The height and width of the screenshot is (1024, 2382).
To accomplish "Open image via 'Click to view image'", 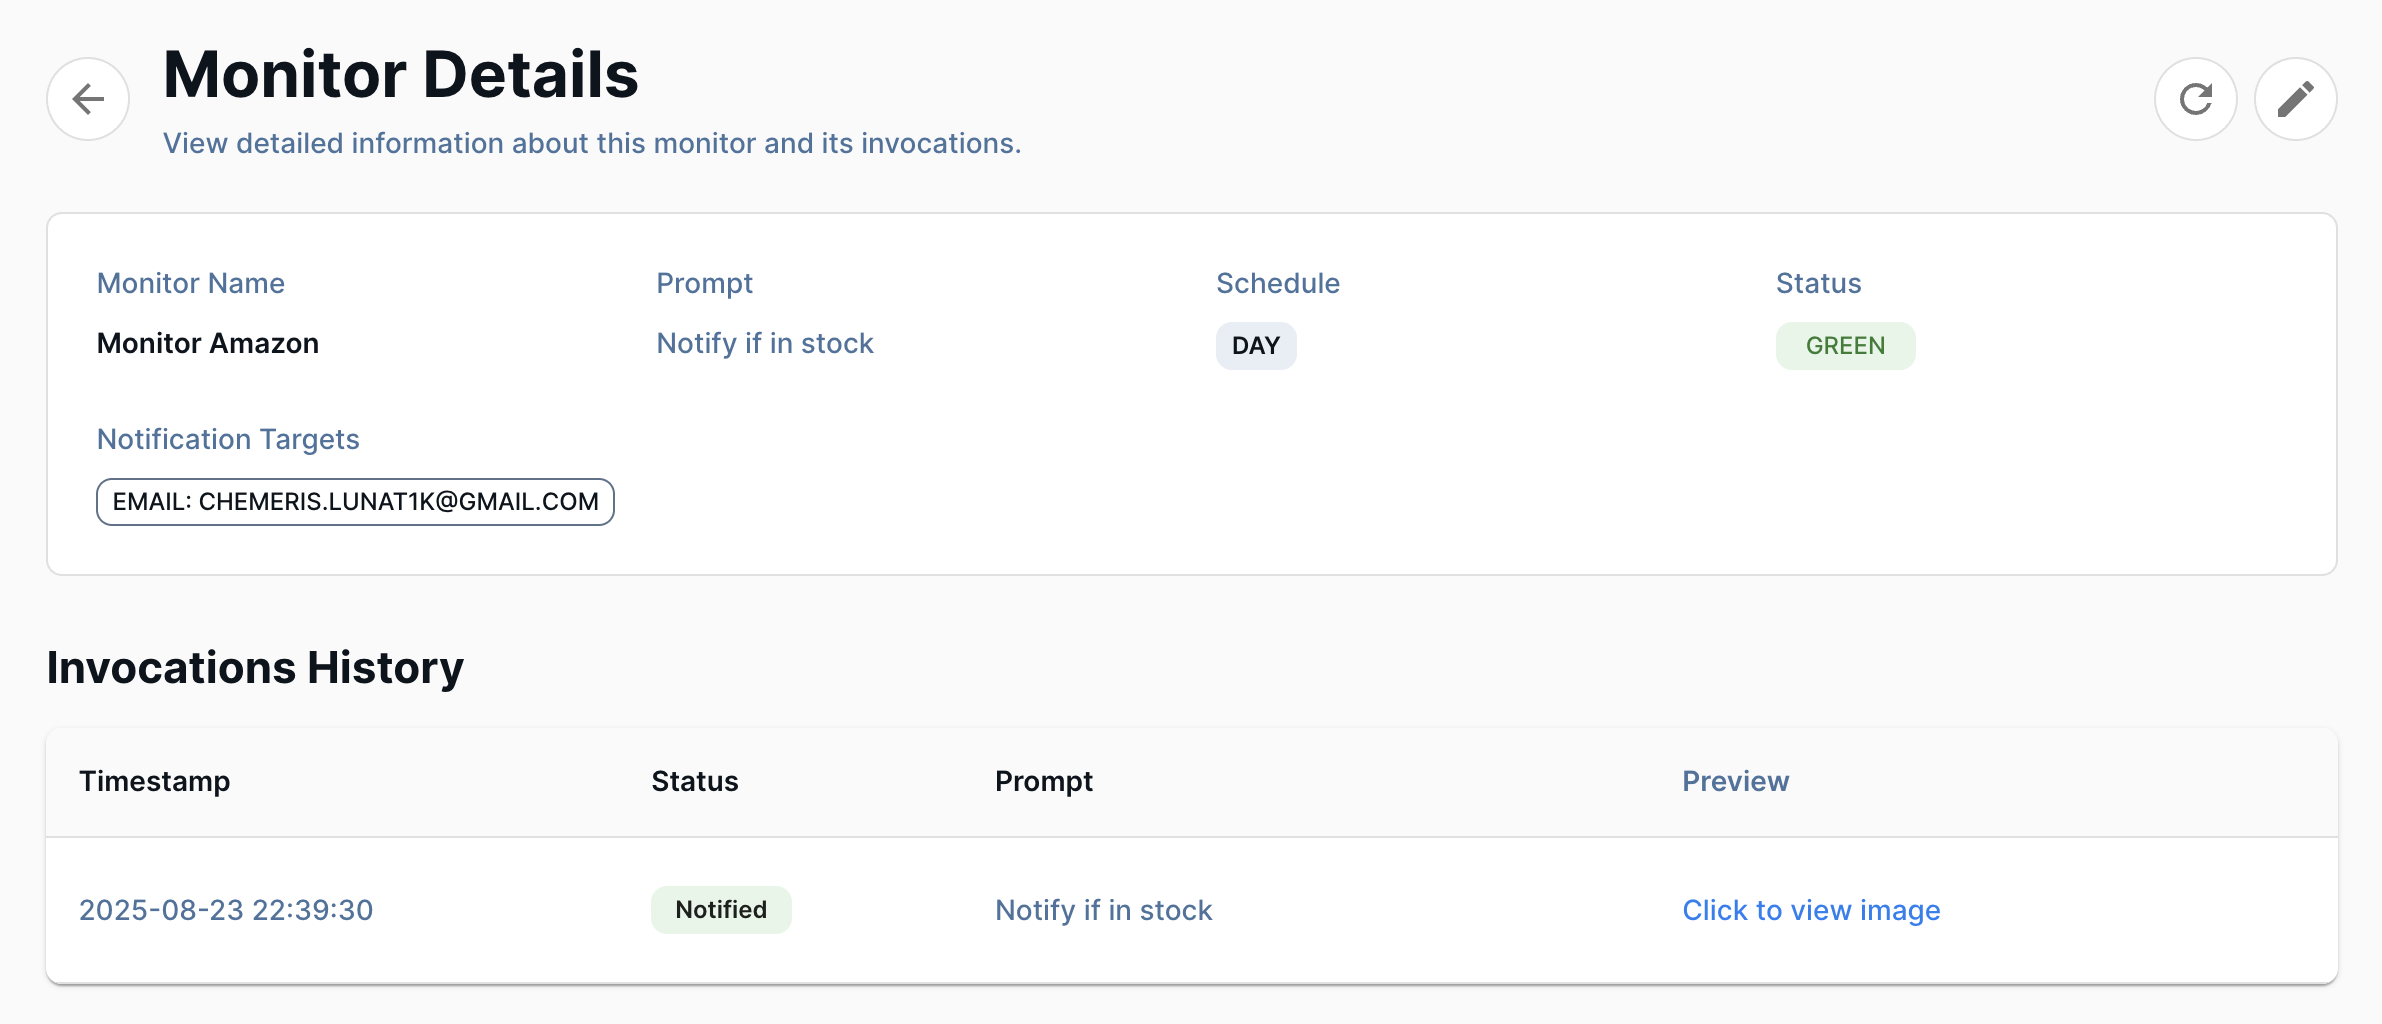I will 1810,909.
